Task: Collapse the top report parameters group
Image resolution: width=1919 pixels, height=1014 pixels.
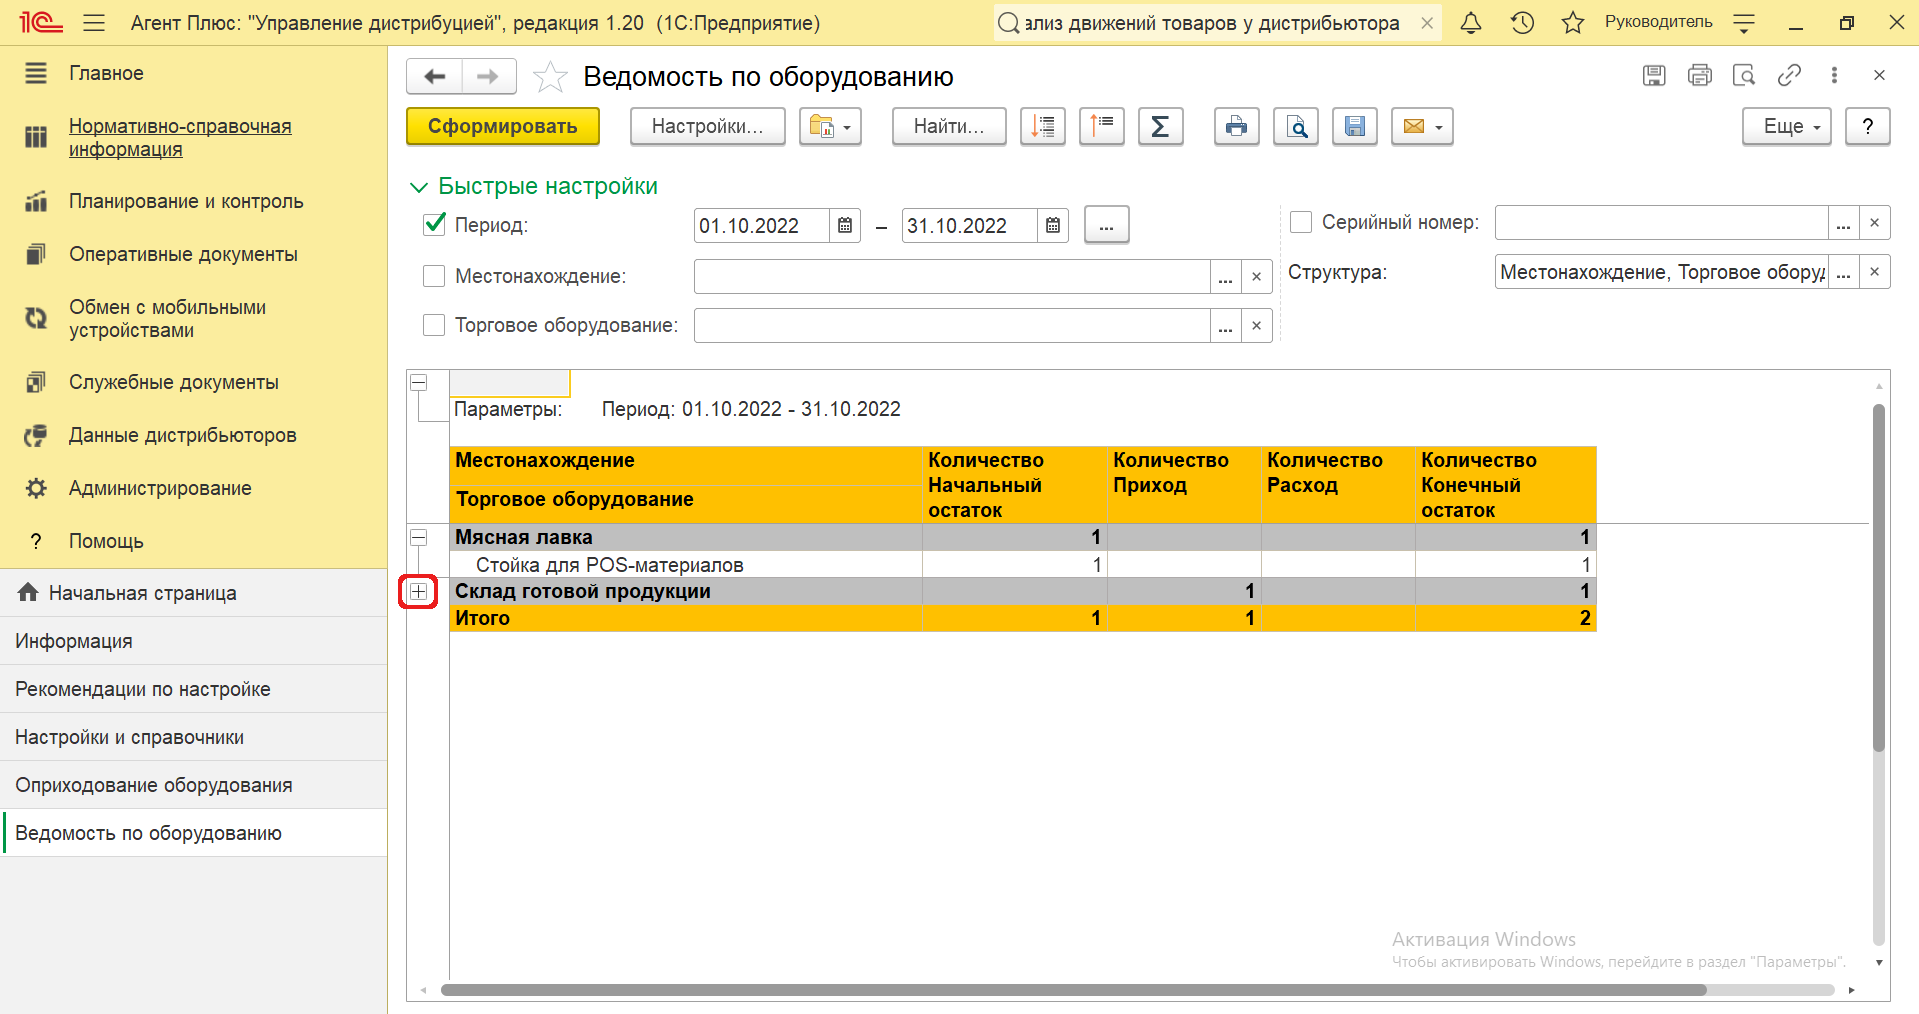Action: (419, 383)
